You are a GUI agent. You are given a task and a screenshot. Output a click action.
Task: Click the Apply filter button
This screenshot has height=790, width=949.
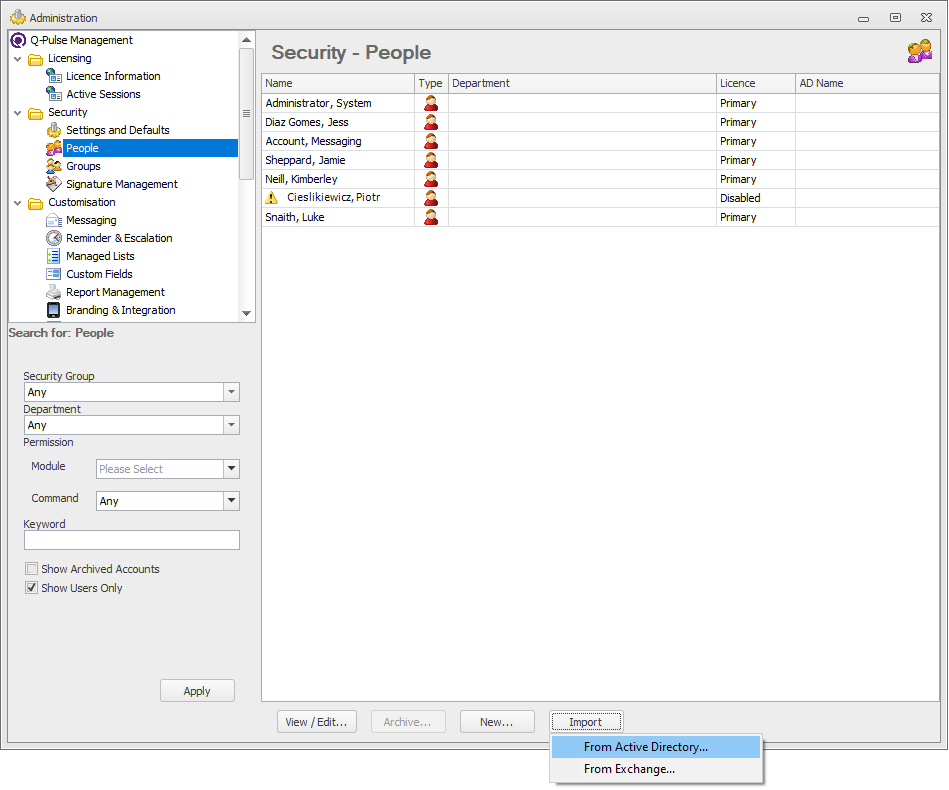click(197, 691)
